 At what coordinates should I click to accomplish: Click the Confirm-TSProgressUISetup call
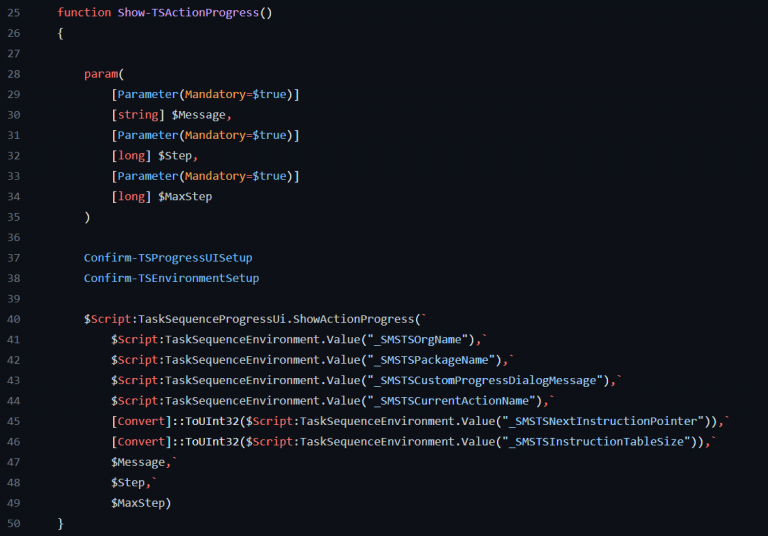168,258
